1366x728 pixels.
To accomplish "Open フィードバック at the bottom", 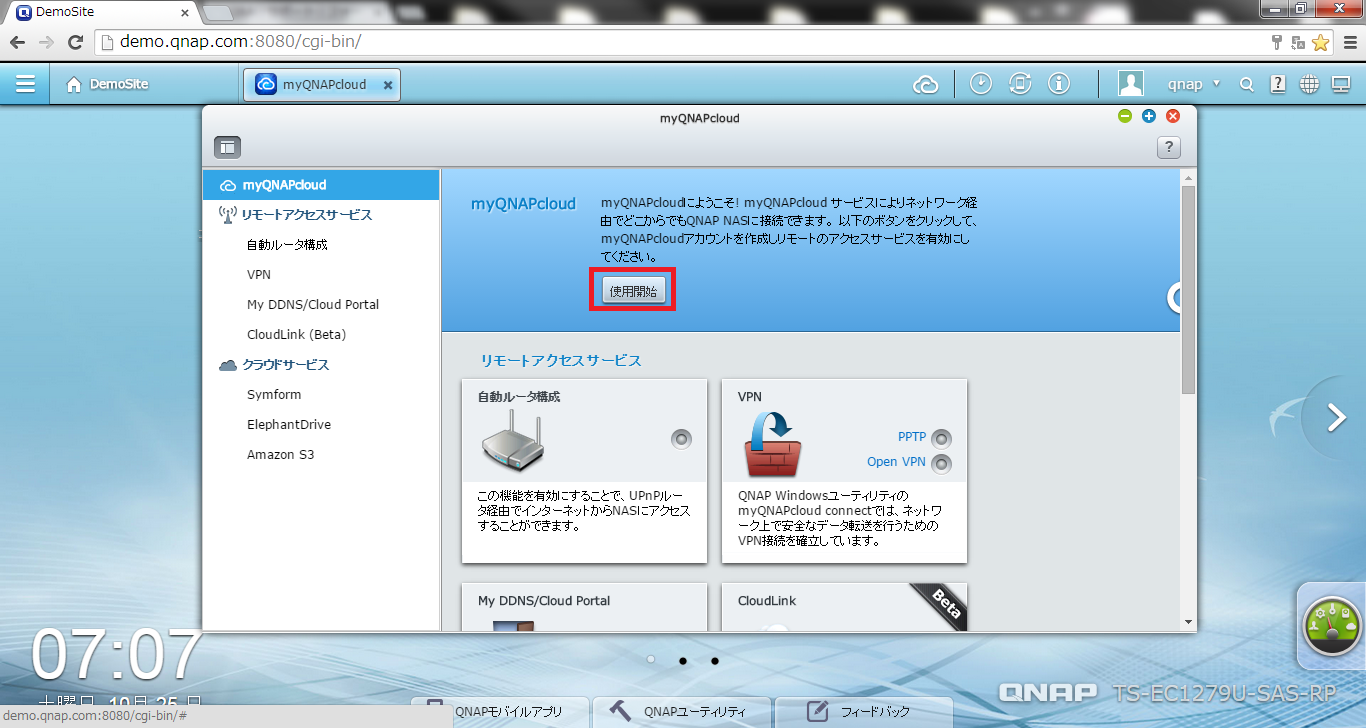I will pos(864,712).
